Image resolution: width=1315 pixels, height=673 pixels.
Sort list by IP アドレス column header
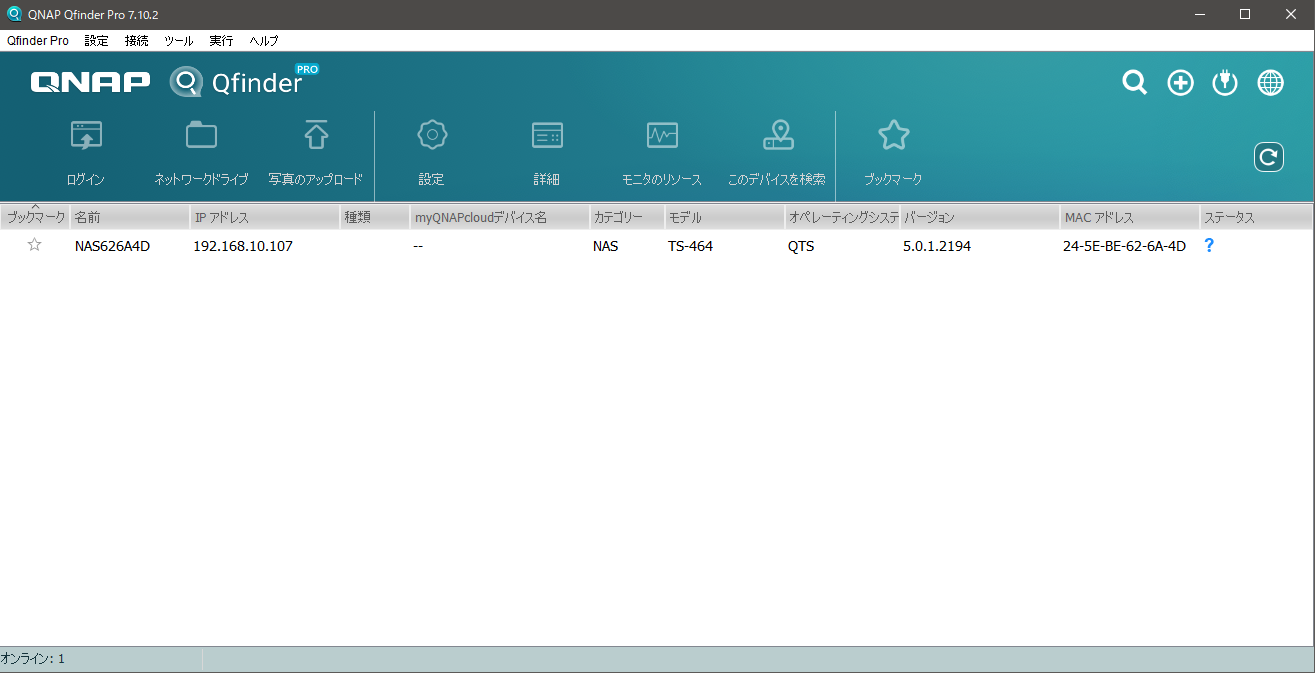tap(265, 217)
